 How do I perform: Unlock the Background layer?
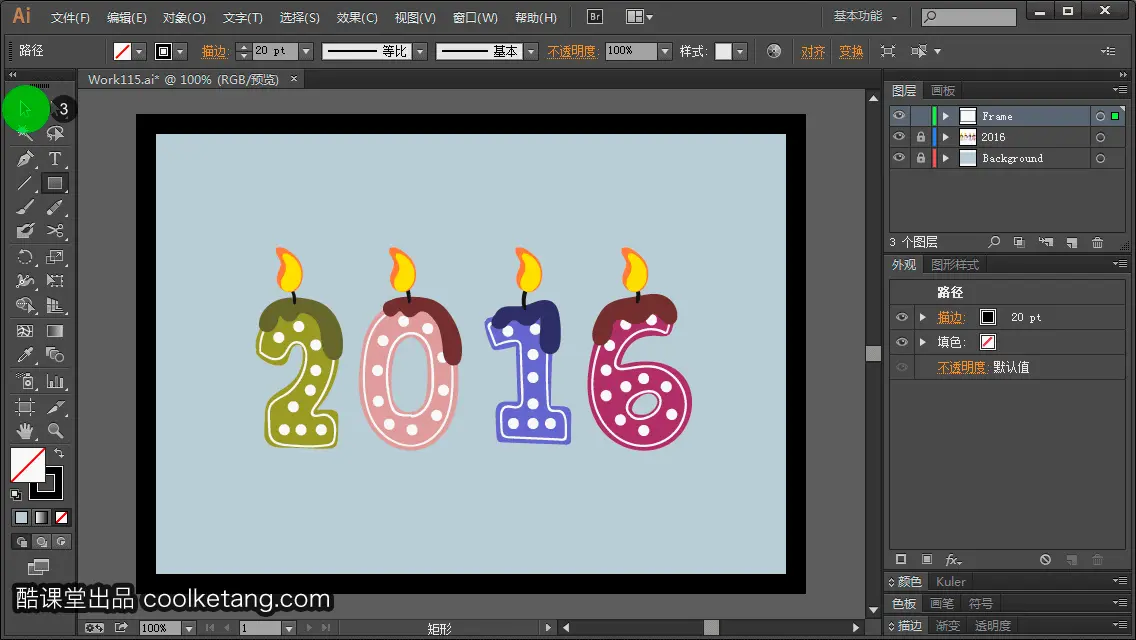(920, 158)
